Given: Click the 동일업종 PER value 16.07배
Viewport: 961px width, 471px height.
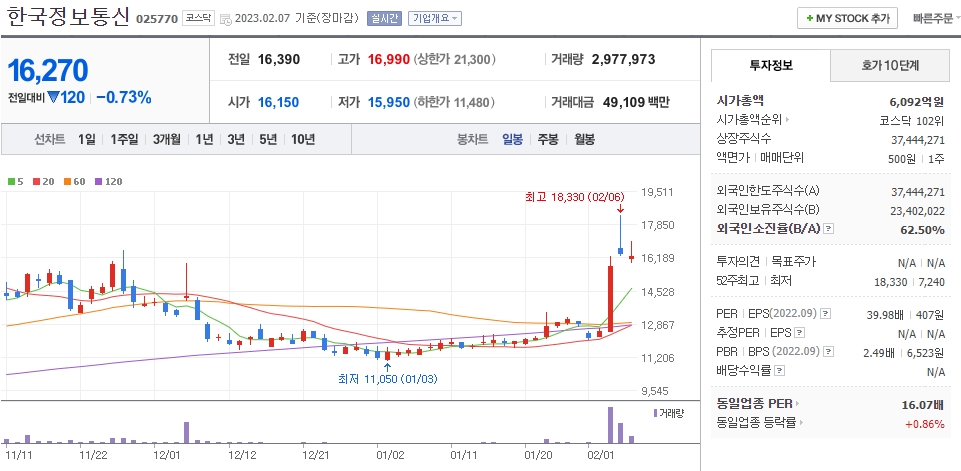Looking at the screenshot, I should point(923,404).
